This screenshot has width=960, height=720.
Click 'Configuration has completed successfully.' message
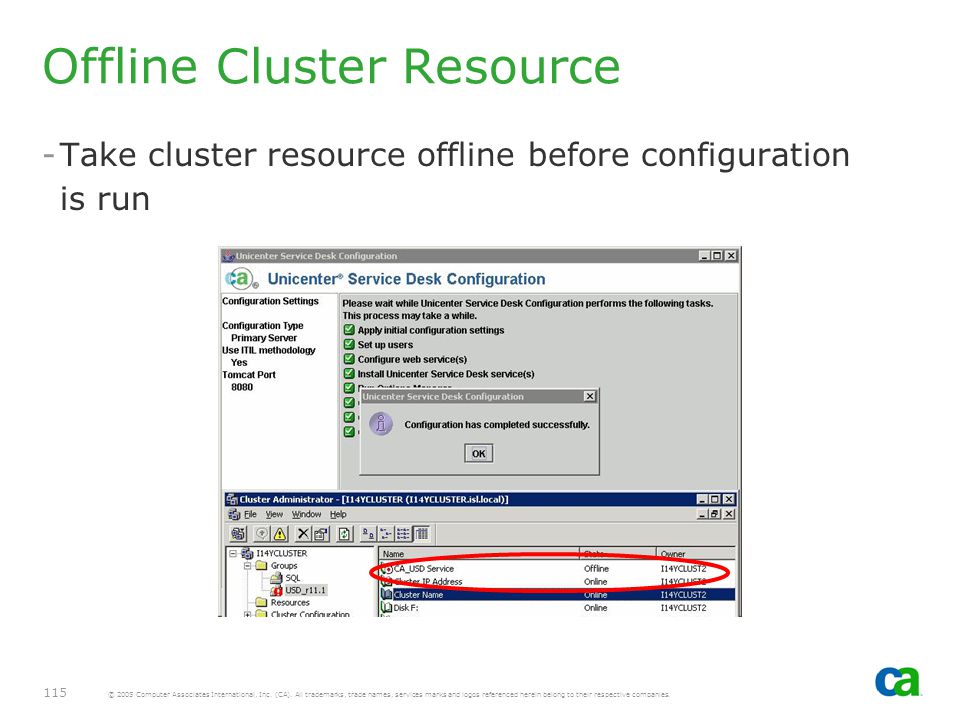click(x=497, y=424)
